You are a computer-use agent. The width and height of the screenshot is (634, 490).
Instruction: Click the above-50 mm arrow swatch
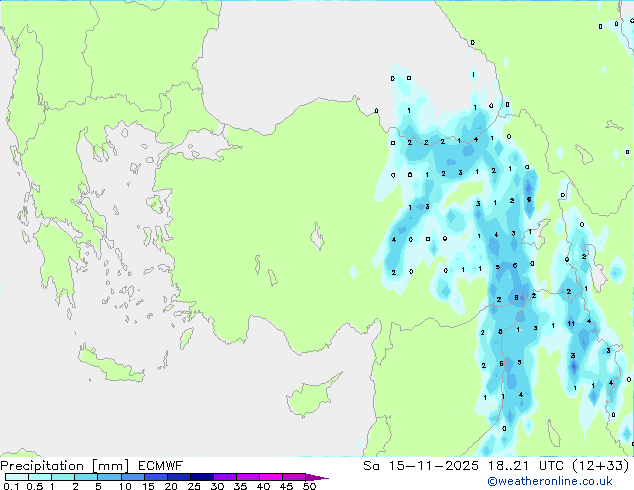(316, 477)
